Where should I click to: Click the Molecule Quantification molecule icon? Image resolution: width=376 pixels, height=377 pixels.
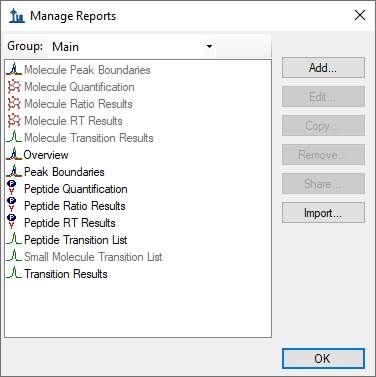pyautogui.click(x=14, y=86)
